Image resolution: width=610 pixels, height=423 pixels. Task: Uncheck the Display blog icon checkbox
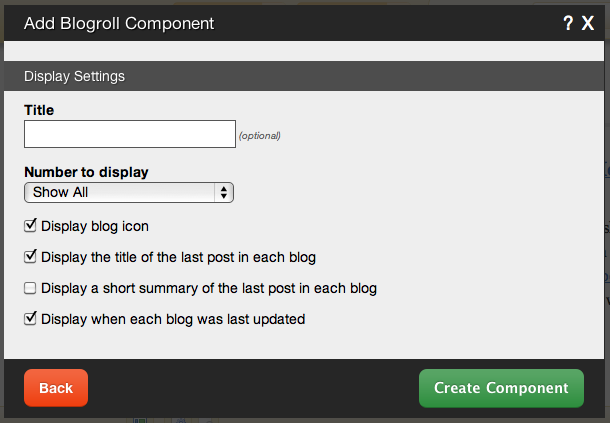click(x=31, y=226)
